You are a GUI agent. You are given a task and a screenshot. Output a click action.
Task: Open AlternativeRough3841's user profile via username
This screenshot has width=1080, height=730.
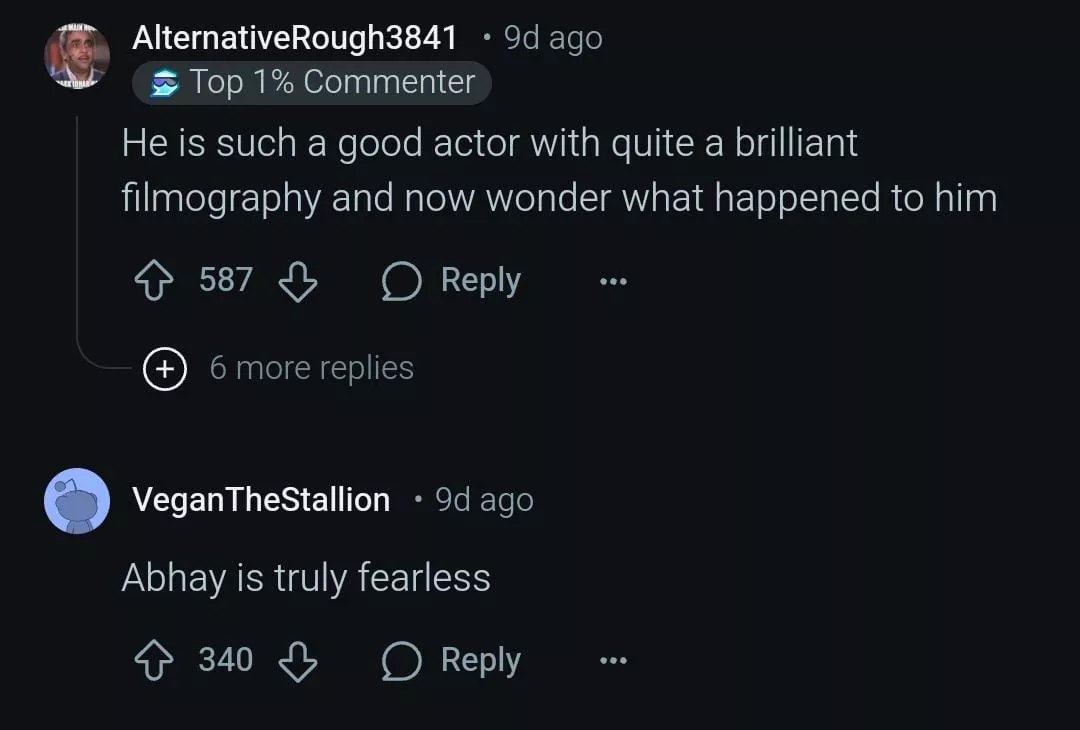click(295, 38)
